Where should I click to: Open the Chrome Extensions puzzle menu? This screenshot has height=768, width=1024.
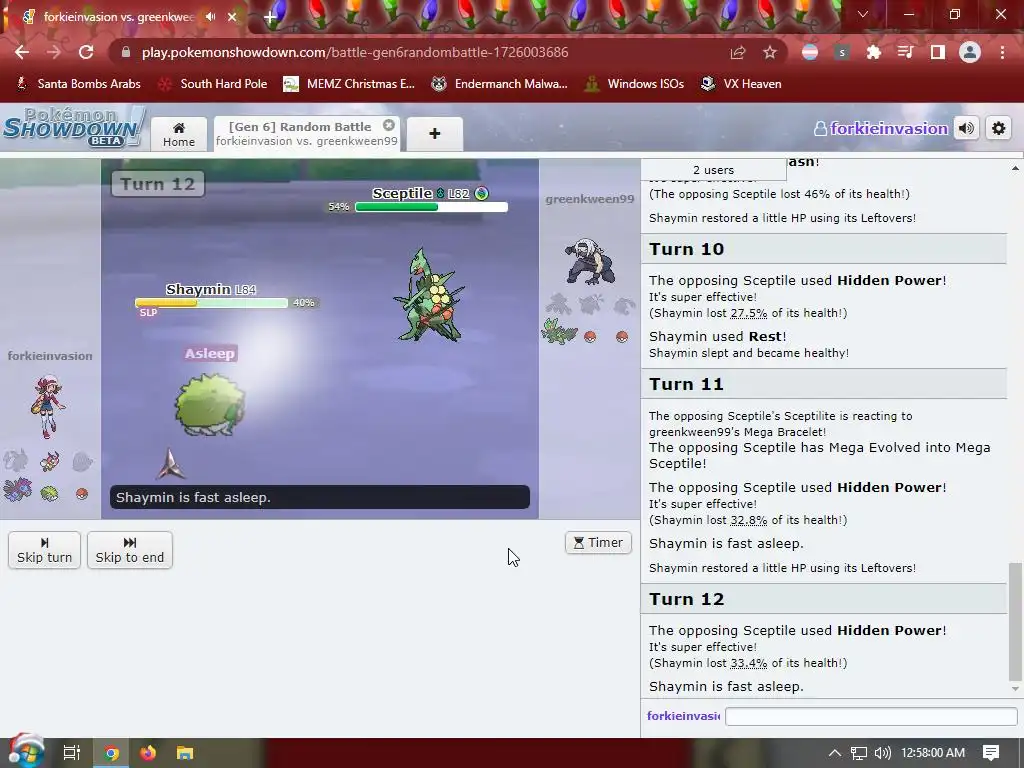click(874, 52)
